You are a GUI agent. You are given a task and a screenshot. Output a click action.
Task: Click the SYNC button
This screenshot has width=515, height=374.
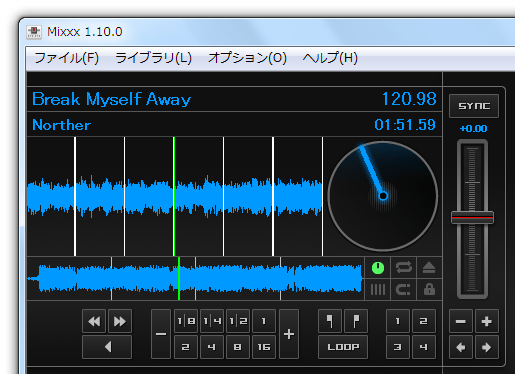click(474, 106)
